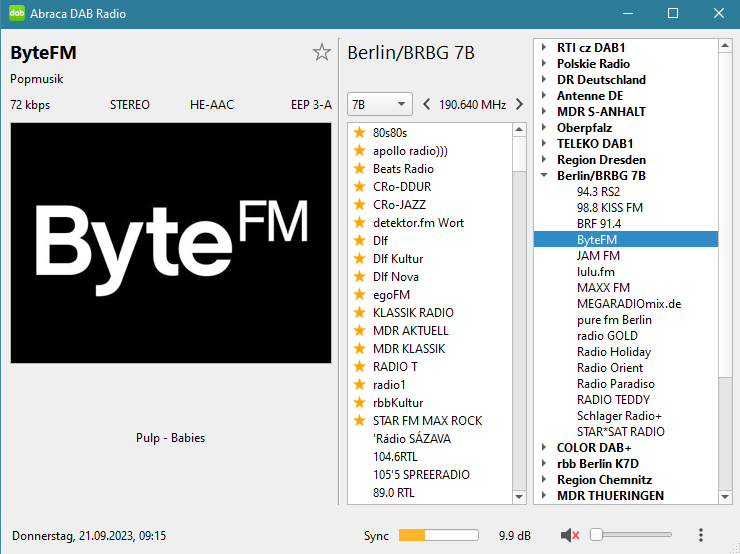Expand the Oberpfalz ensemble
Viewport: 740px width, 554px height.
tap(544, 128)
